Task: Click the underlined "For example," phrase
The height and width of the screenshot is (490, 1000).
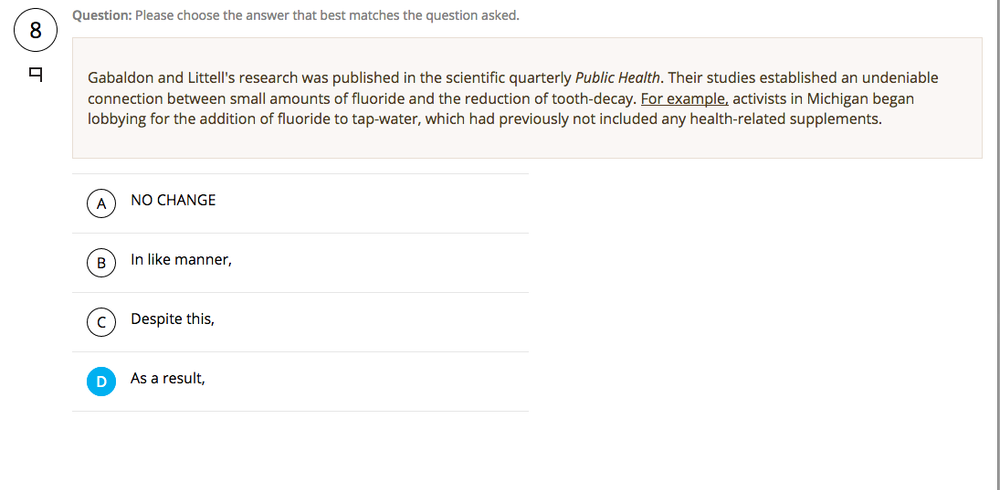Action: click(x=684, y=99)
